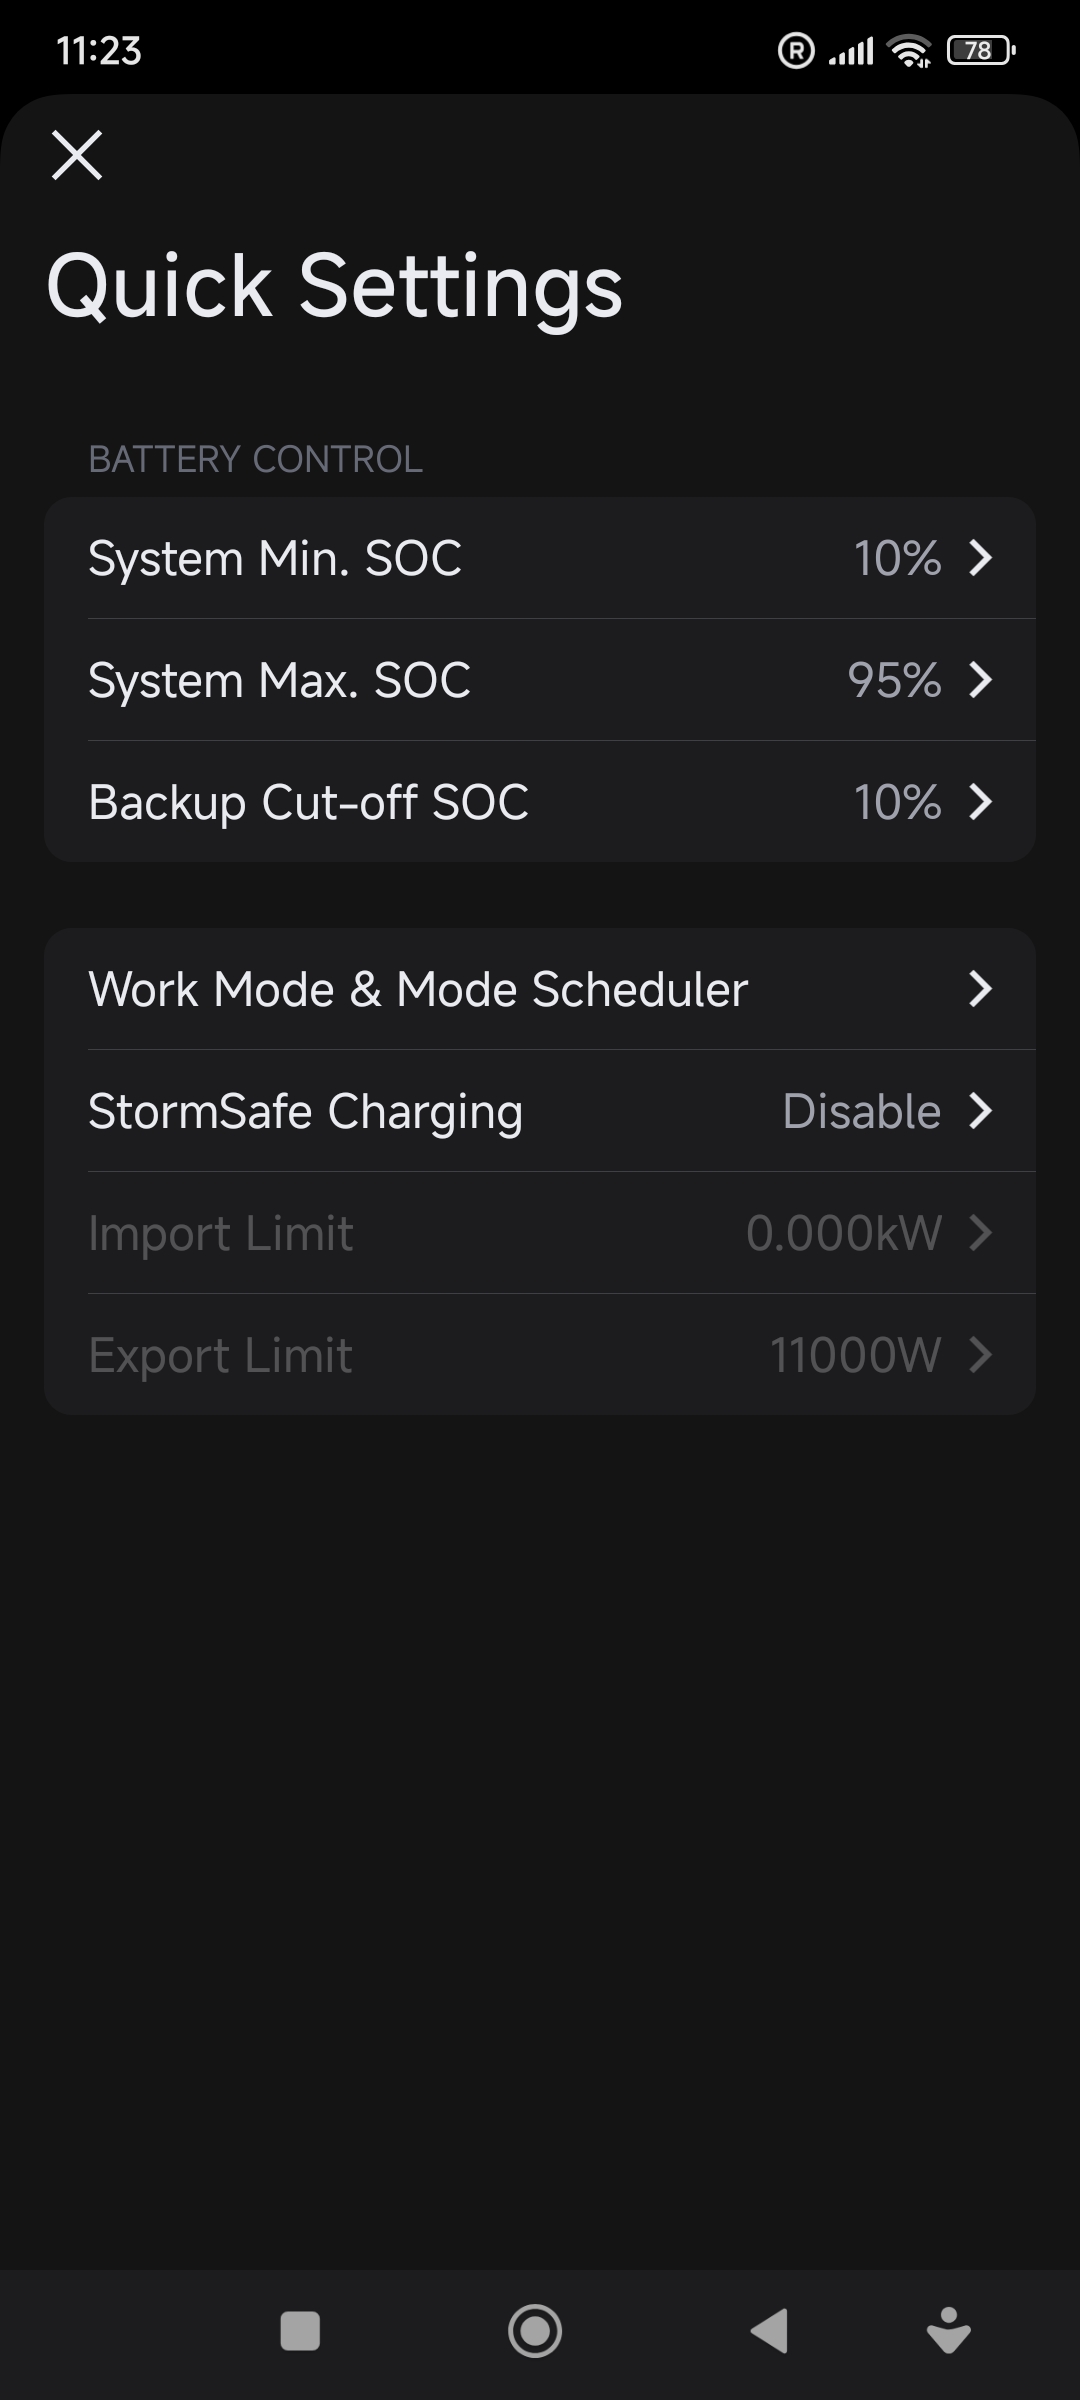Tap the accessibility icon in navigation bar
Image resolution: width=1080 pixels, height=2400 pixels.
948,2331
